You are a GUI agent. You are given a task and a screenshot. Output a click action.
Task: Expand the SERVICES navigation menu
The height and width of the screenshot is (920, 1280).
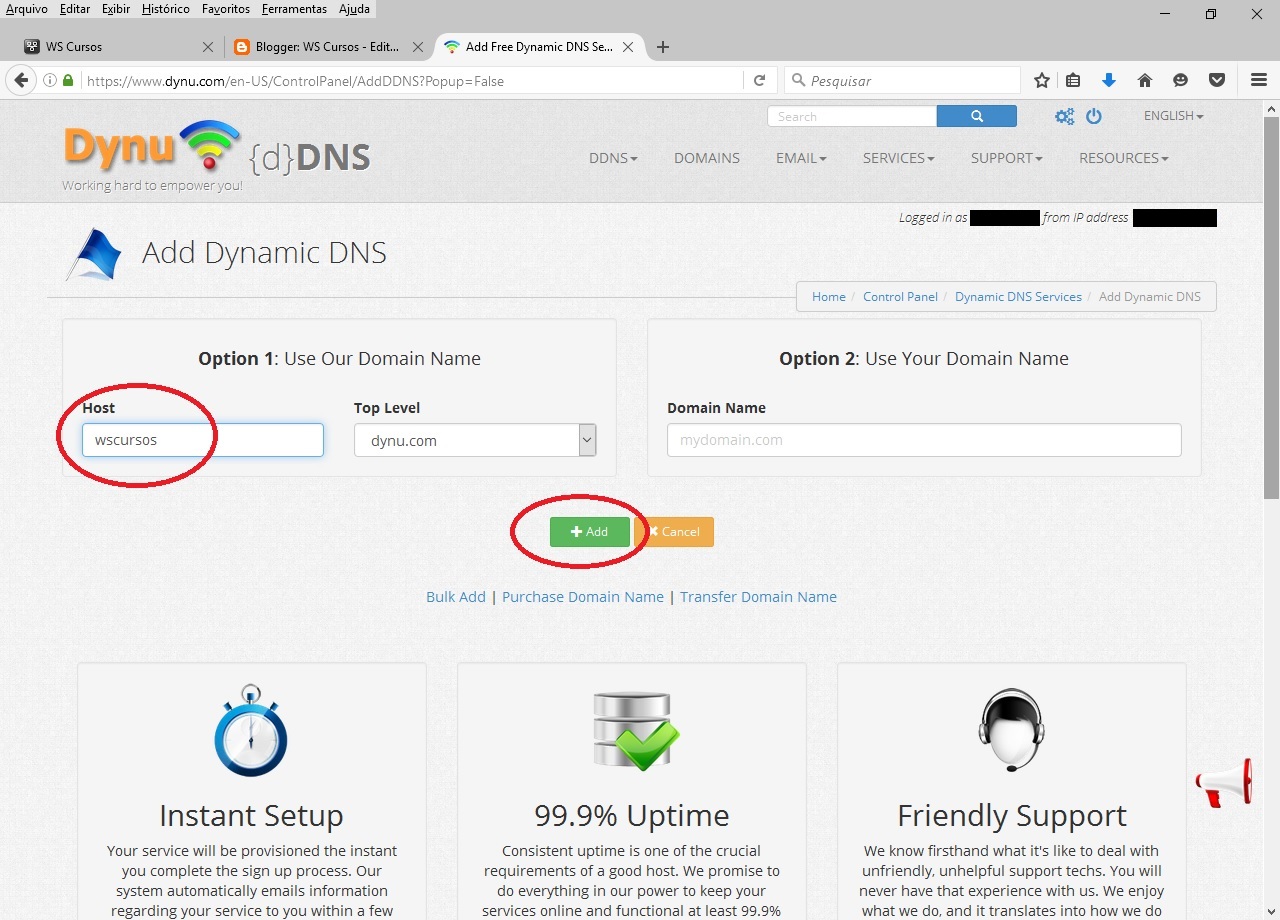(x=898, y=158)
